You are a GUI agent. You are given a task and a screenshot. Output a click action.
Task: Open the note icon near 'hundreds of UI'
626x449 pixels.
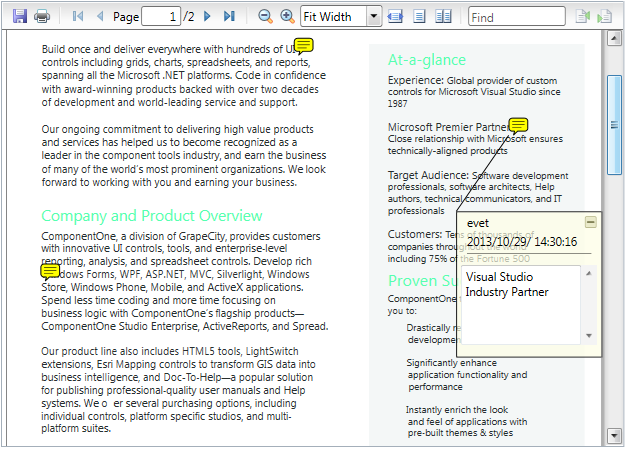(303, 46)
